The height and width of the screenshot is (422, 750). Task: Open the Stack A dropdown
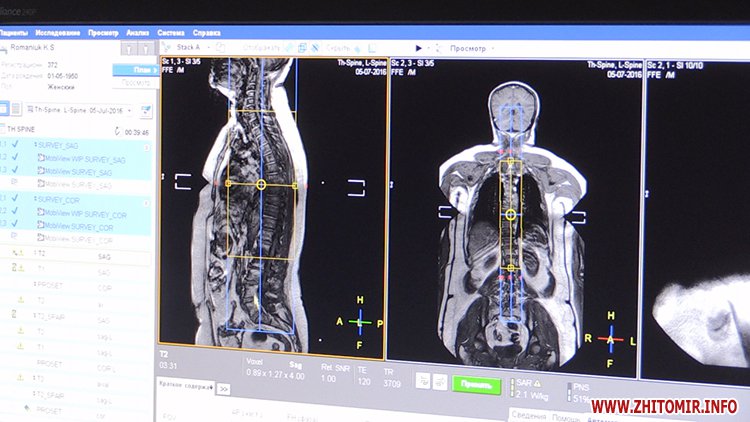[193, 47]
